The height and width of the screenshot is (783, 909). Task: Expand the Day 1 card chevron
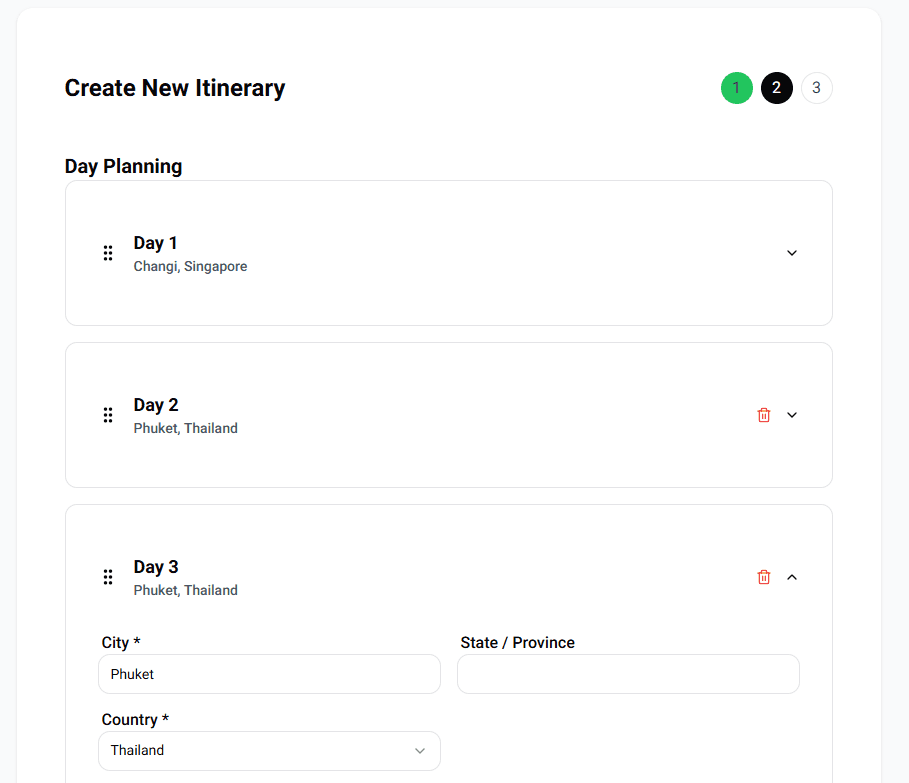(792, 253)
